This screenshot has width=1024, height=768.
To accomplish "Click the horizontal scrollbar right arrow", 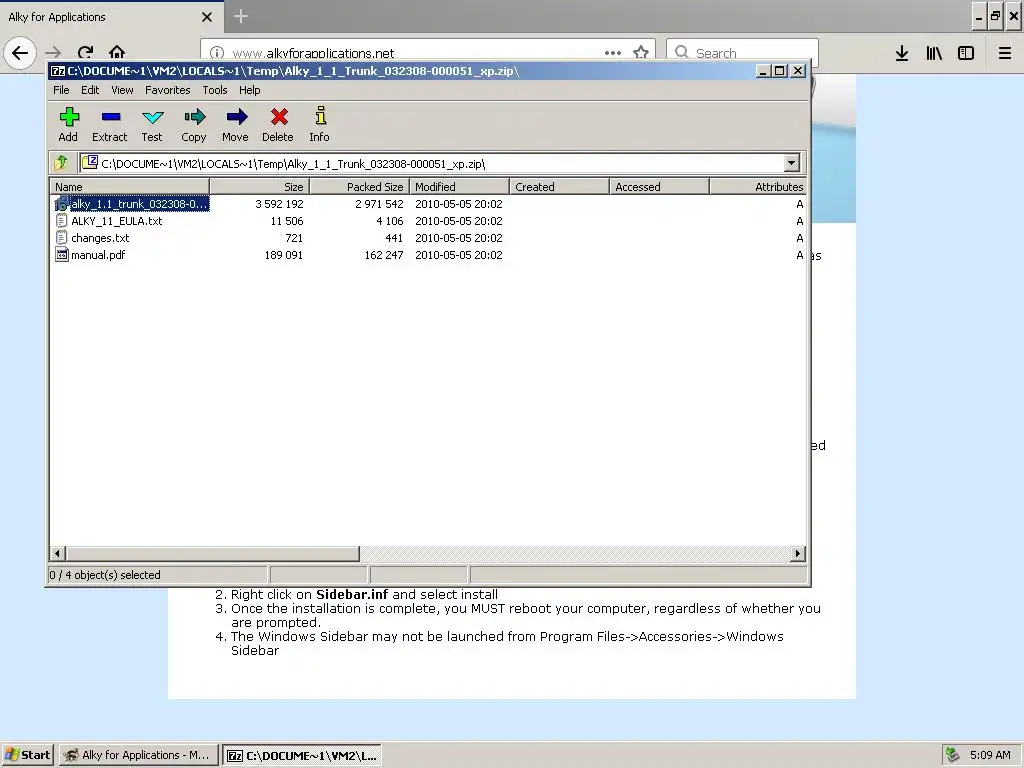I will [797, 554].
